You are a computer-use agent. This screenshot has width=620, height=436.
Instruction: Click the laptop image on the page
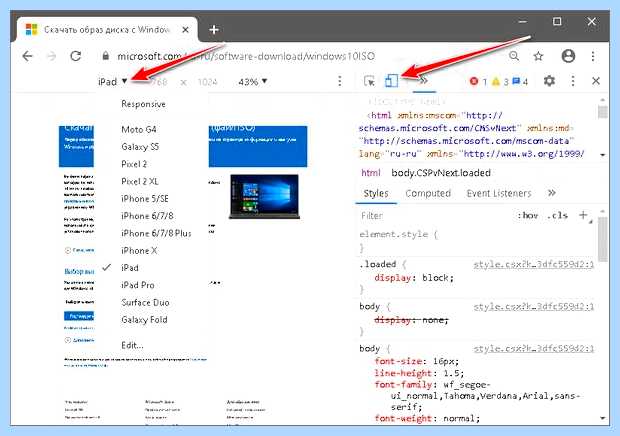(x=265, y=196)
